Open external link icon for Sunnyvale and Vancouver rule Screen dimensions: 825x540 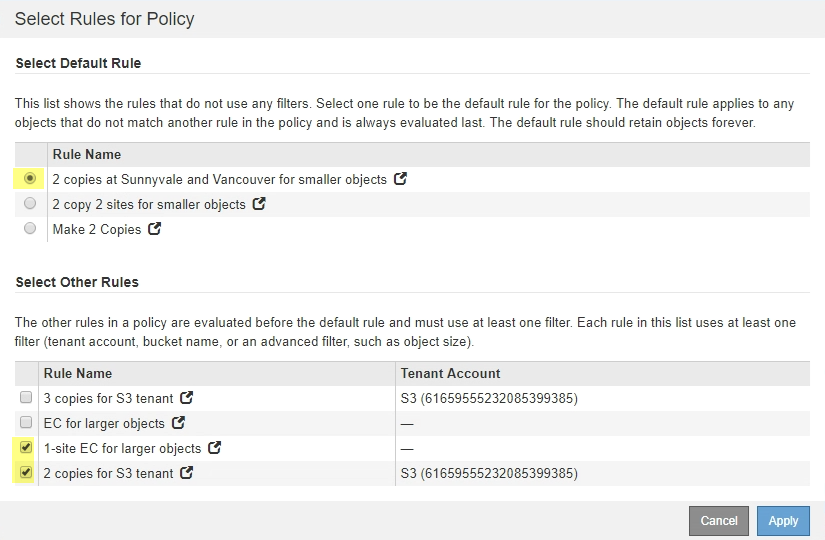(x=401, y=179)
